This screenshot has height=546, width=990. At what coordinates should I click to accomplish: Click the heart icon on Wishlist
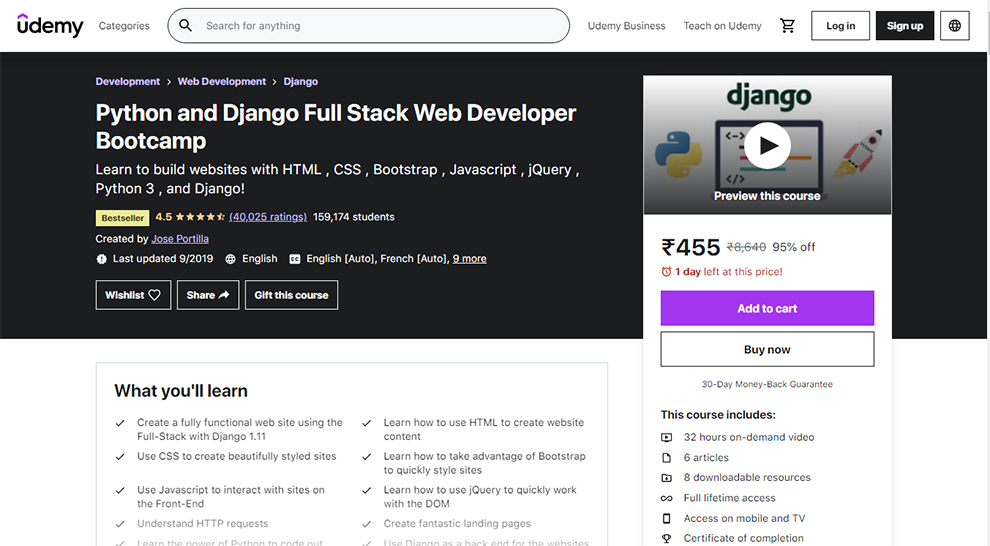[x=155, y=295]
